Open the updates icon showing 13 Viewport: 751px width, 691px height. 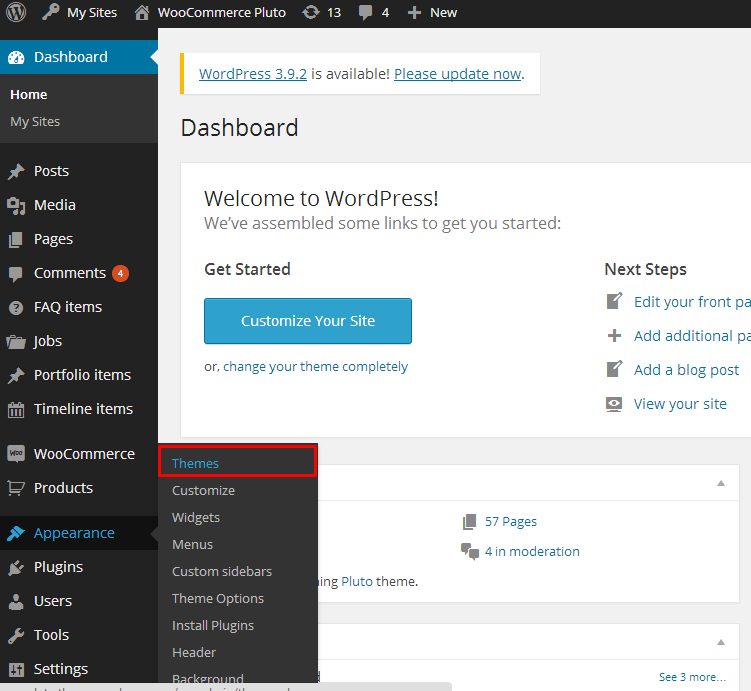311,12
